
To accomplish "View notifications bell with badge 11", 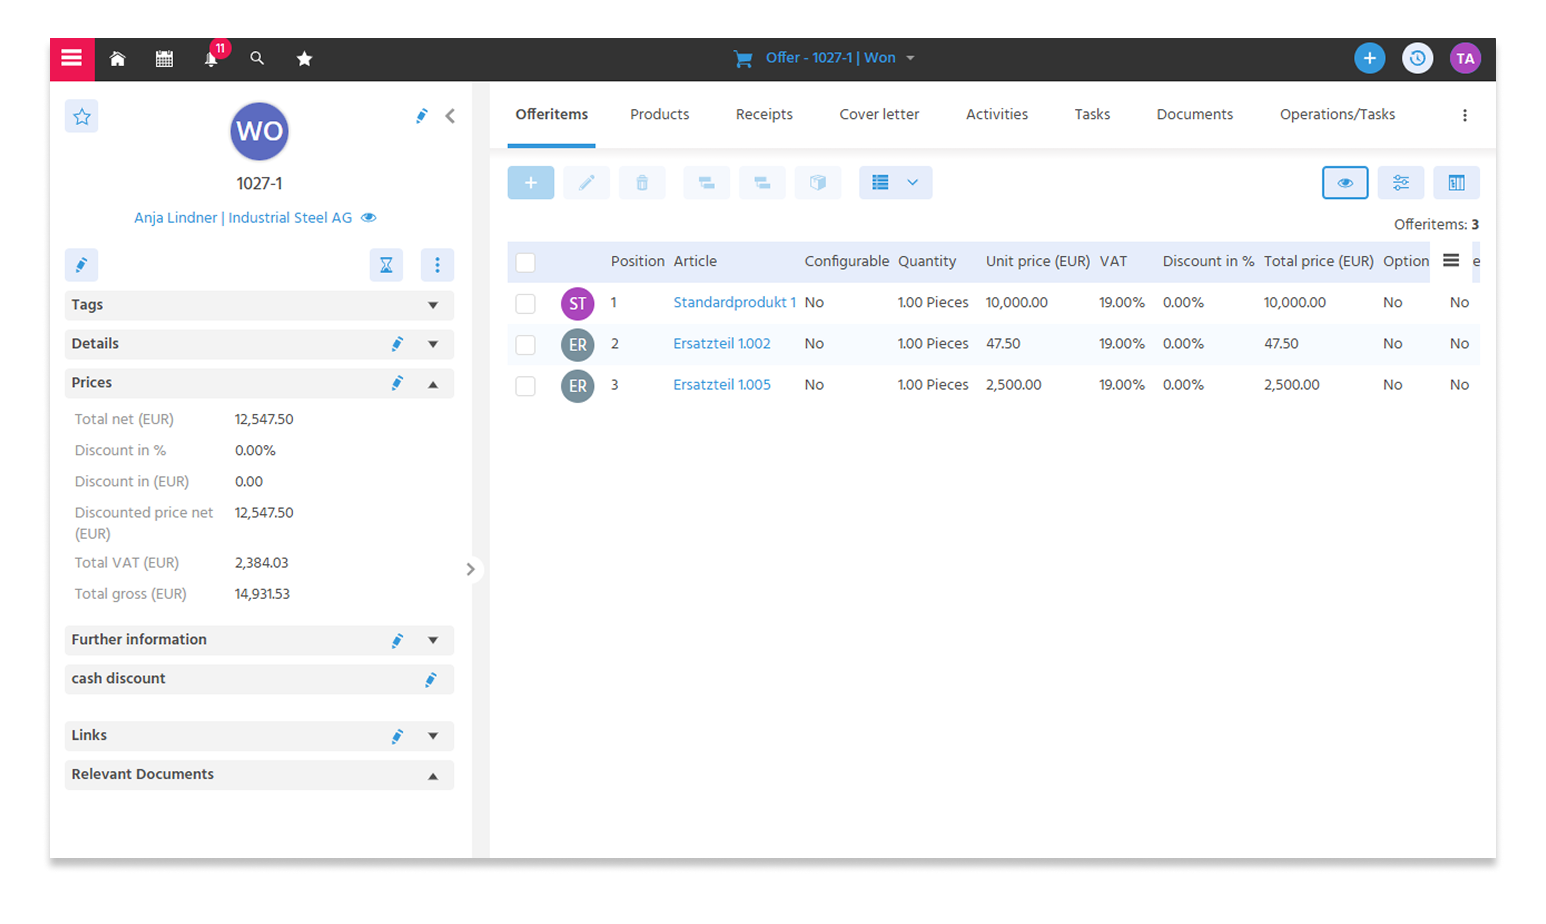I will click(212, 57).
